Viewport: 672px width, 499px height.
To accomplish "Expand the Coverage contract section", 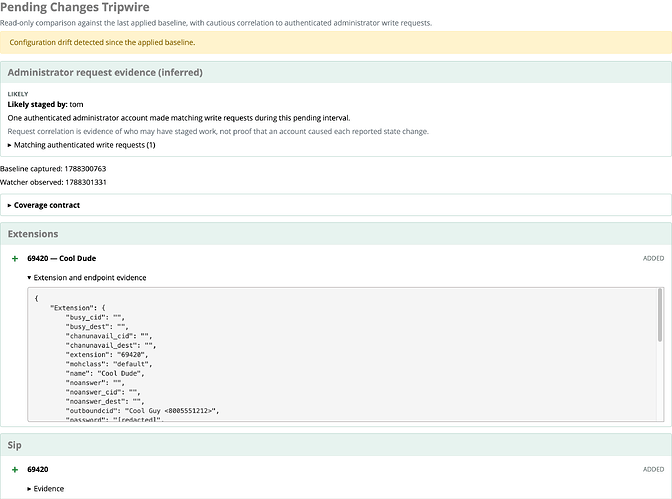I will (44, 205).
